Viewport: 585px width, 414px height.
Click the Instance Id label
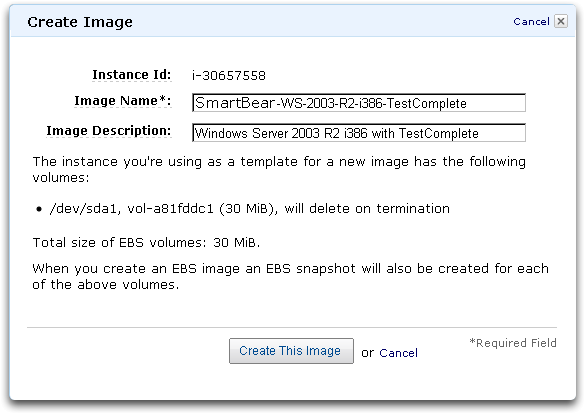pyautogui.click(x=132, y=75)
